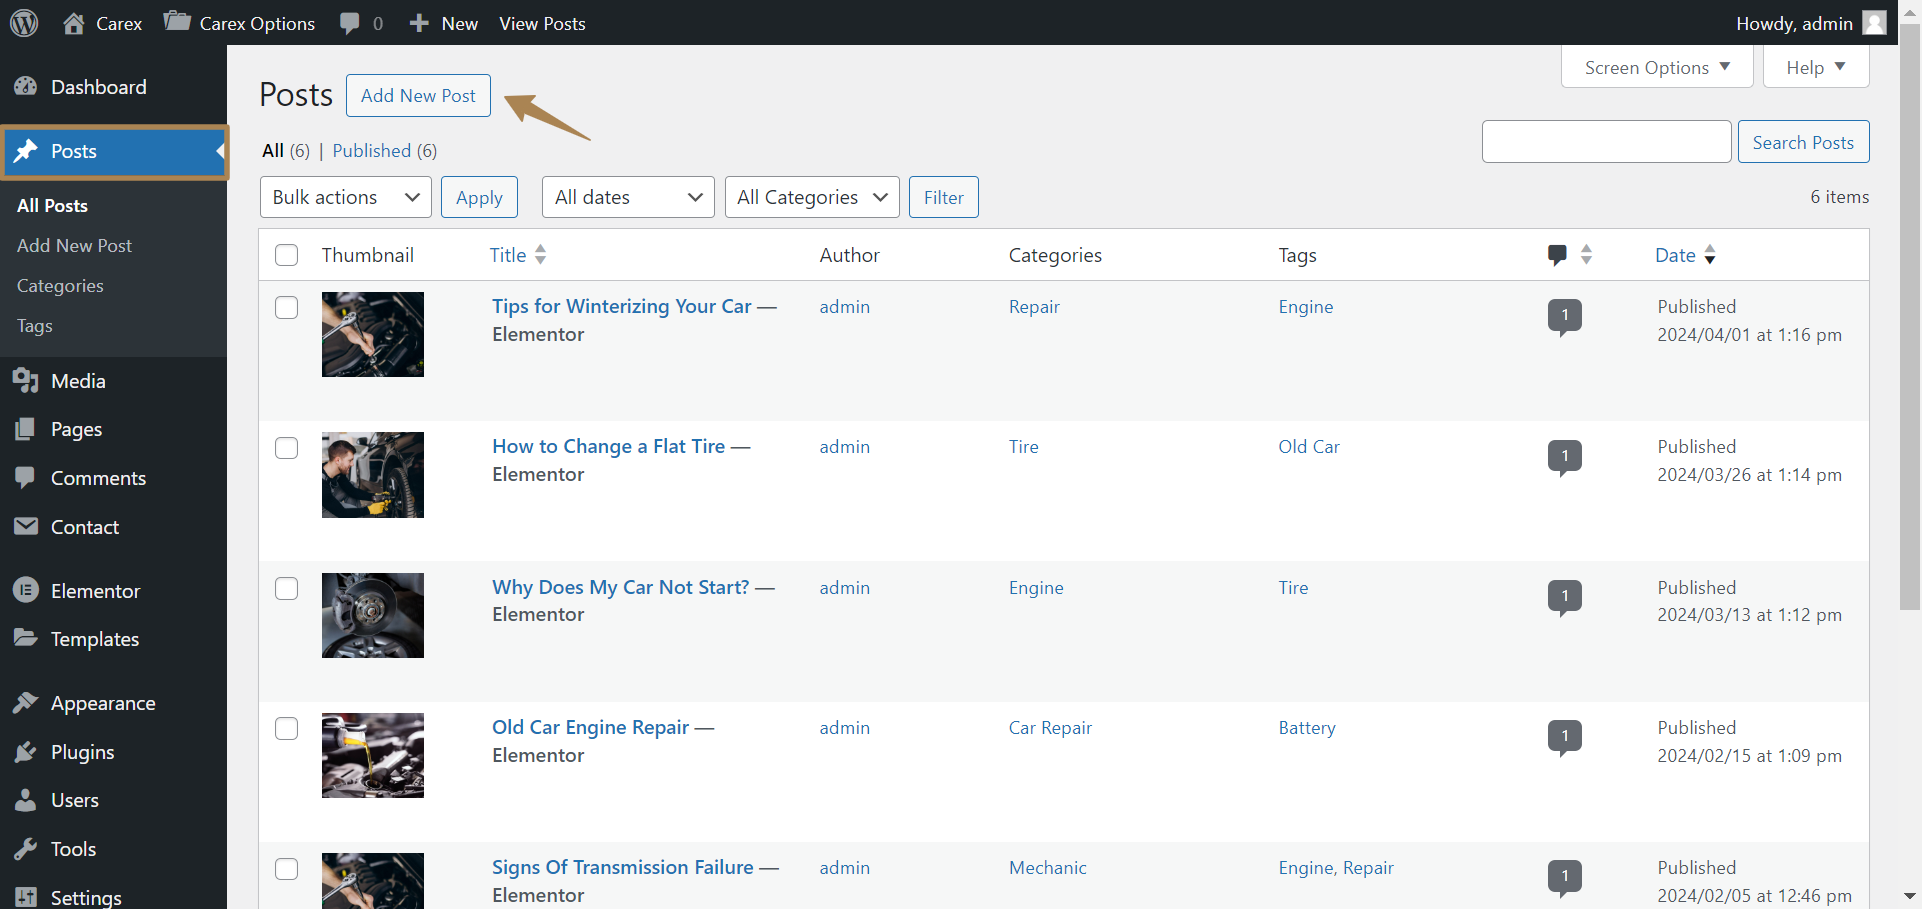Click the Elementor sidebar icon

tap(26, 590)
